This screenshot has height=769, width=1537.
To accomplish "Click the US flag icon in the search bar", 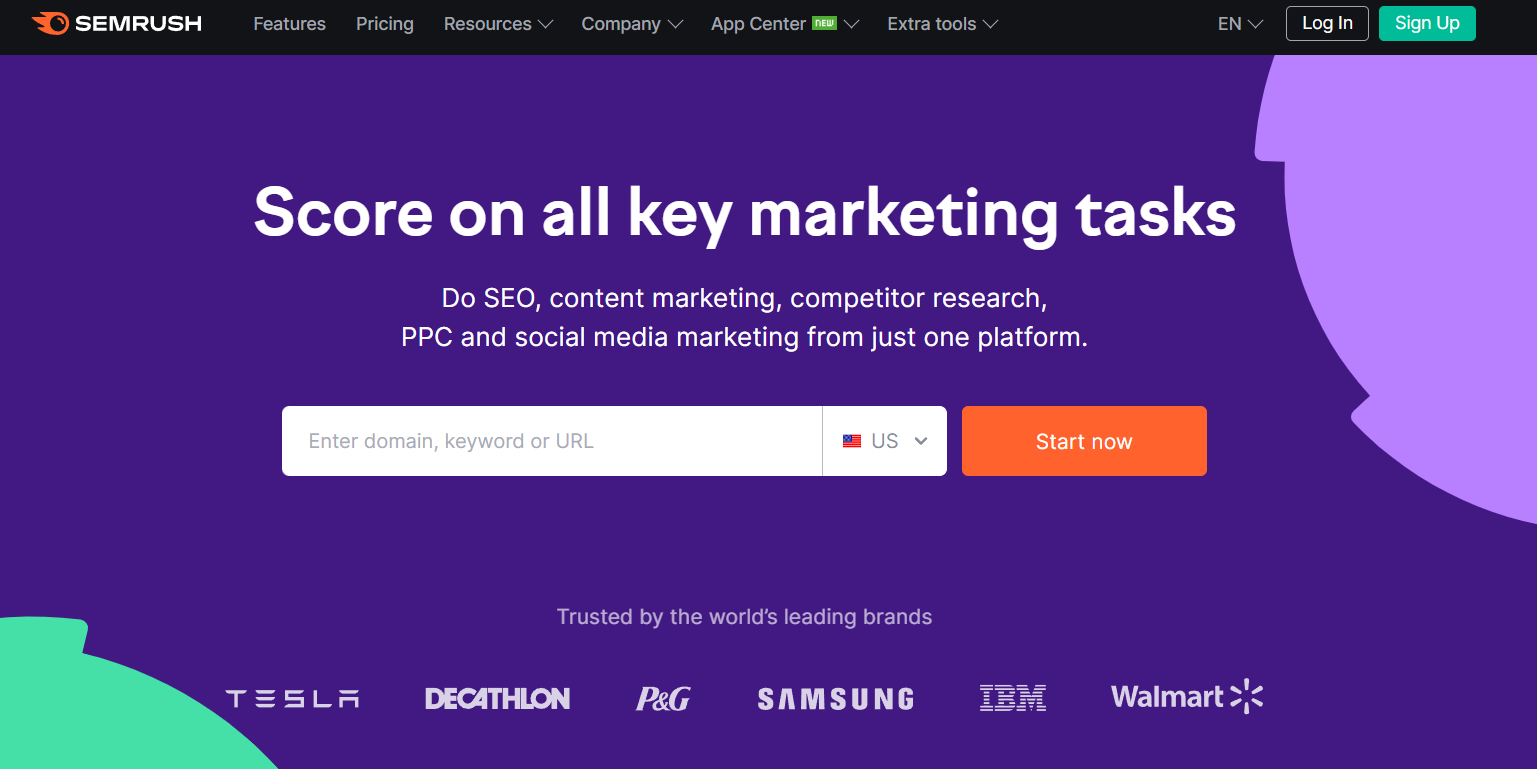I will tap(852, 441).
